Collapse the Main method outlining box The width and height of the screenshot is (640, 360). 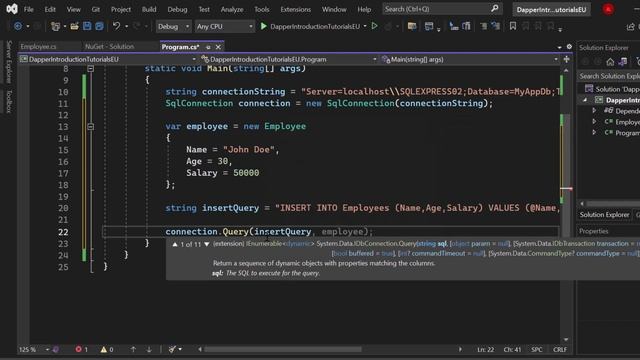click(91, 69)
